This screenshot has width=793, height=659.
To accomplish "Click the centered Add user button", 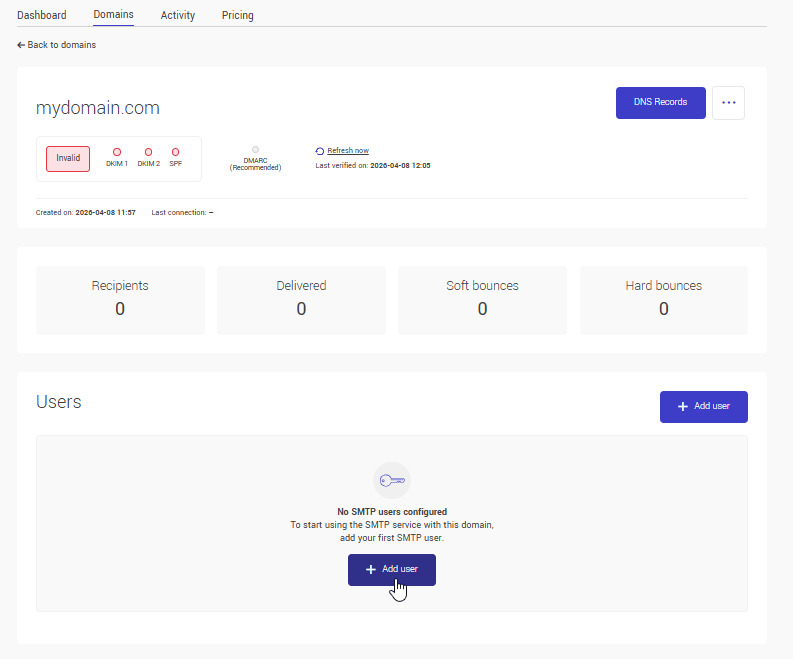I will tap(391, 569).
